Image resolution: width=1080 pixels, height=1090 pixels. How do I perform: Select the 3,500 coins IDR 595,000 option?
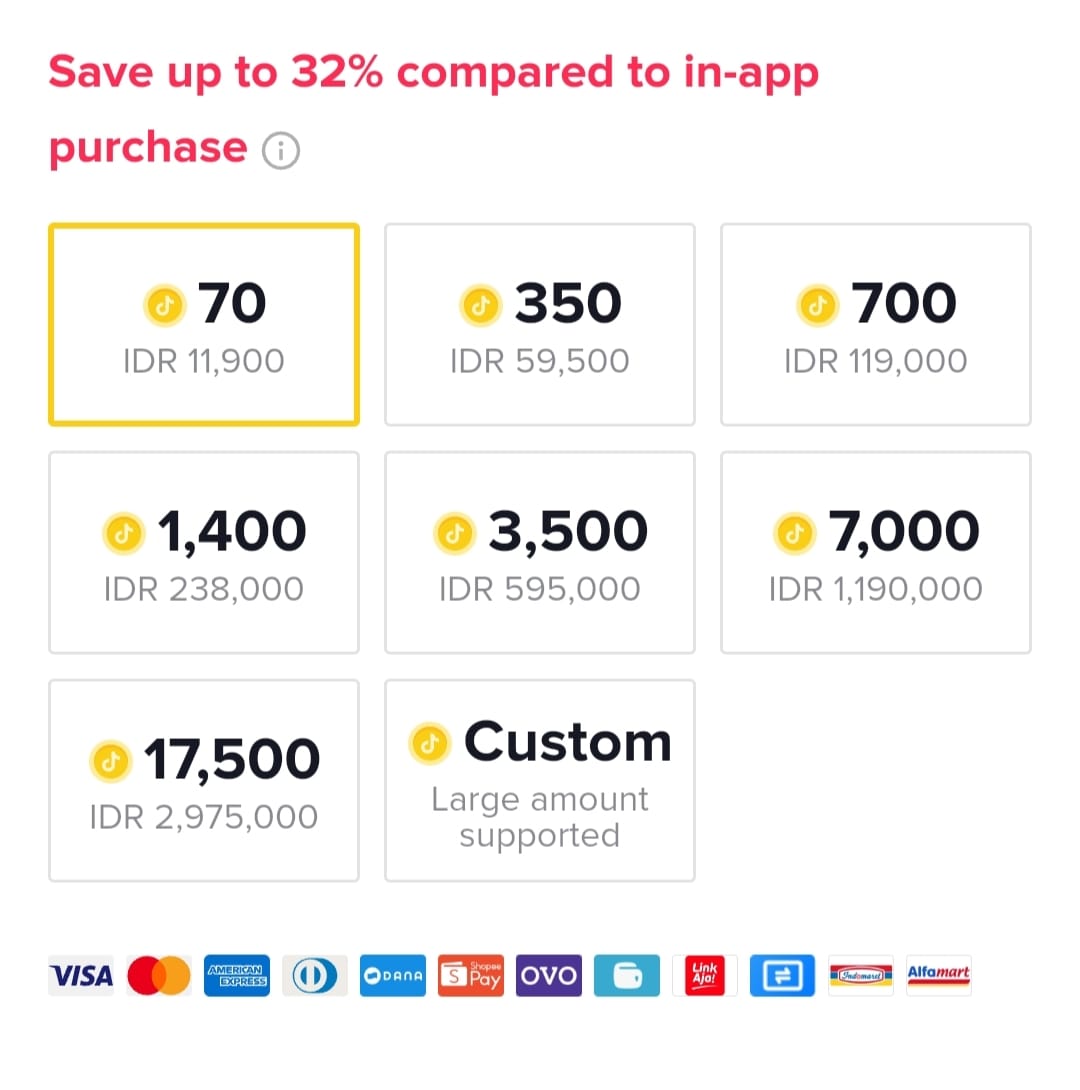click(x=540, y=553)
